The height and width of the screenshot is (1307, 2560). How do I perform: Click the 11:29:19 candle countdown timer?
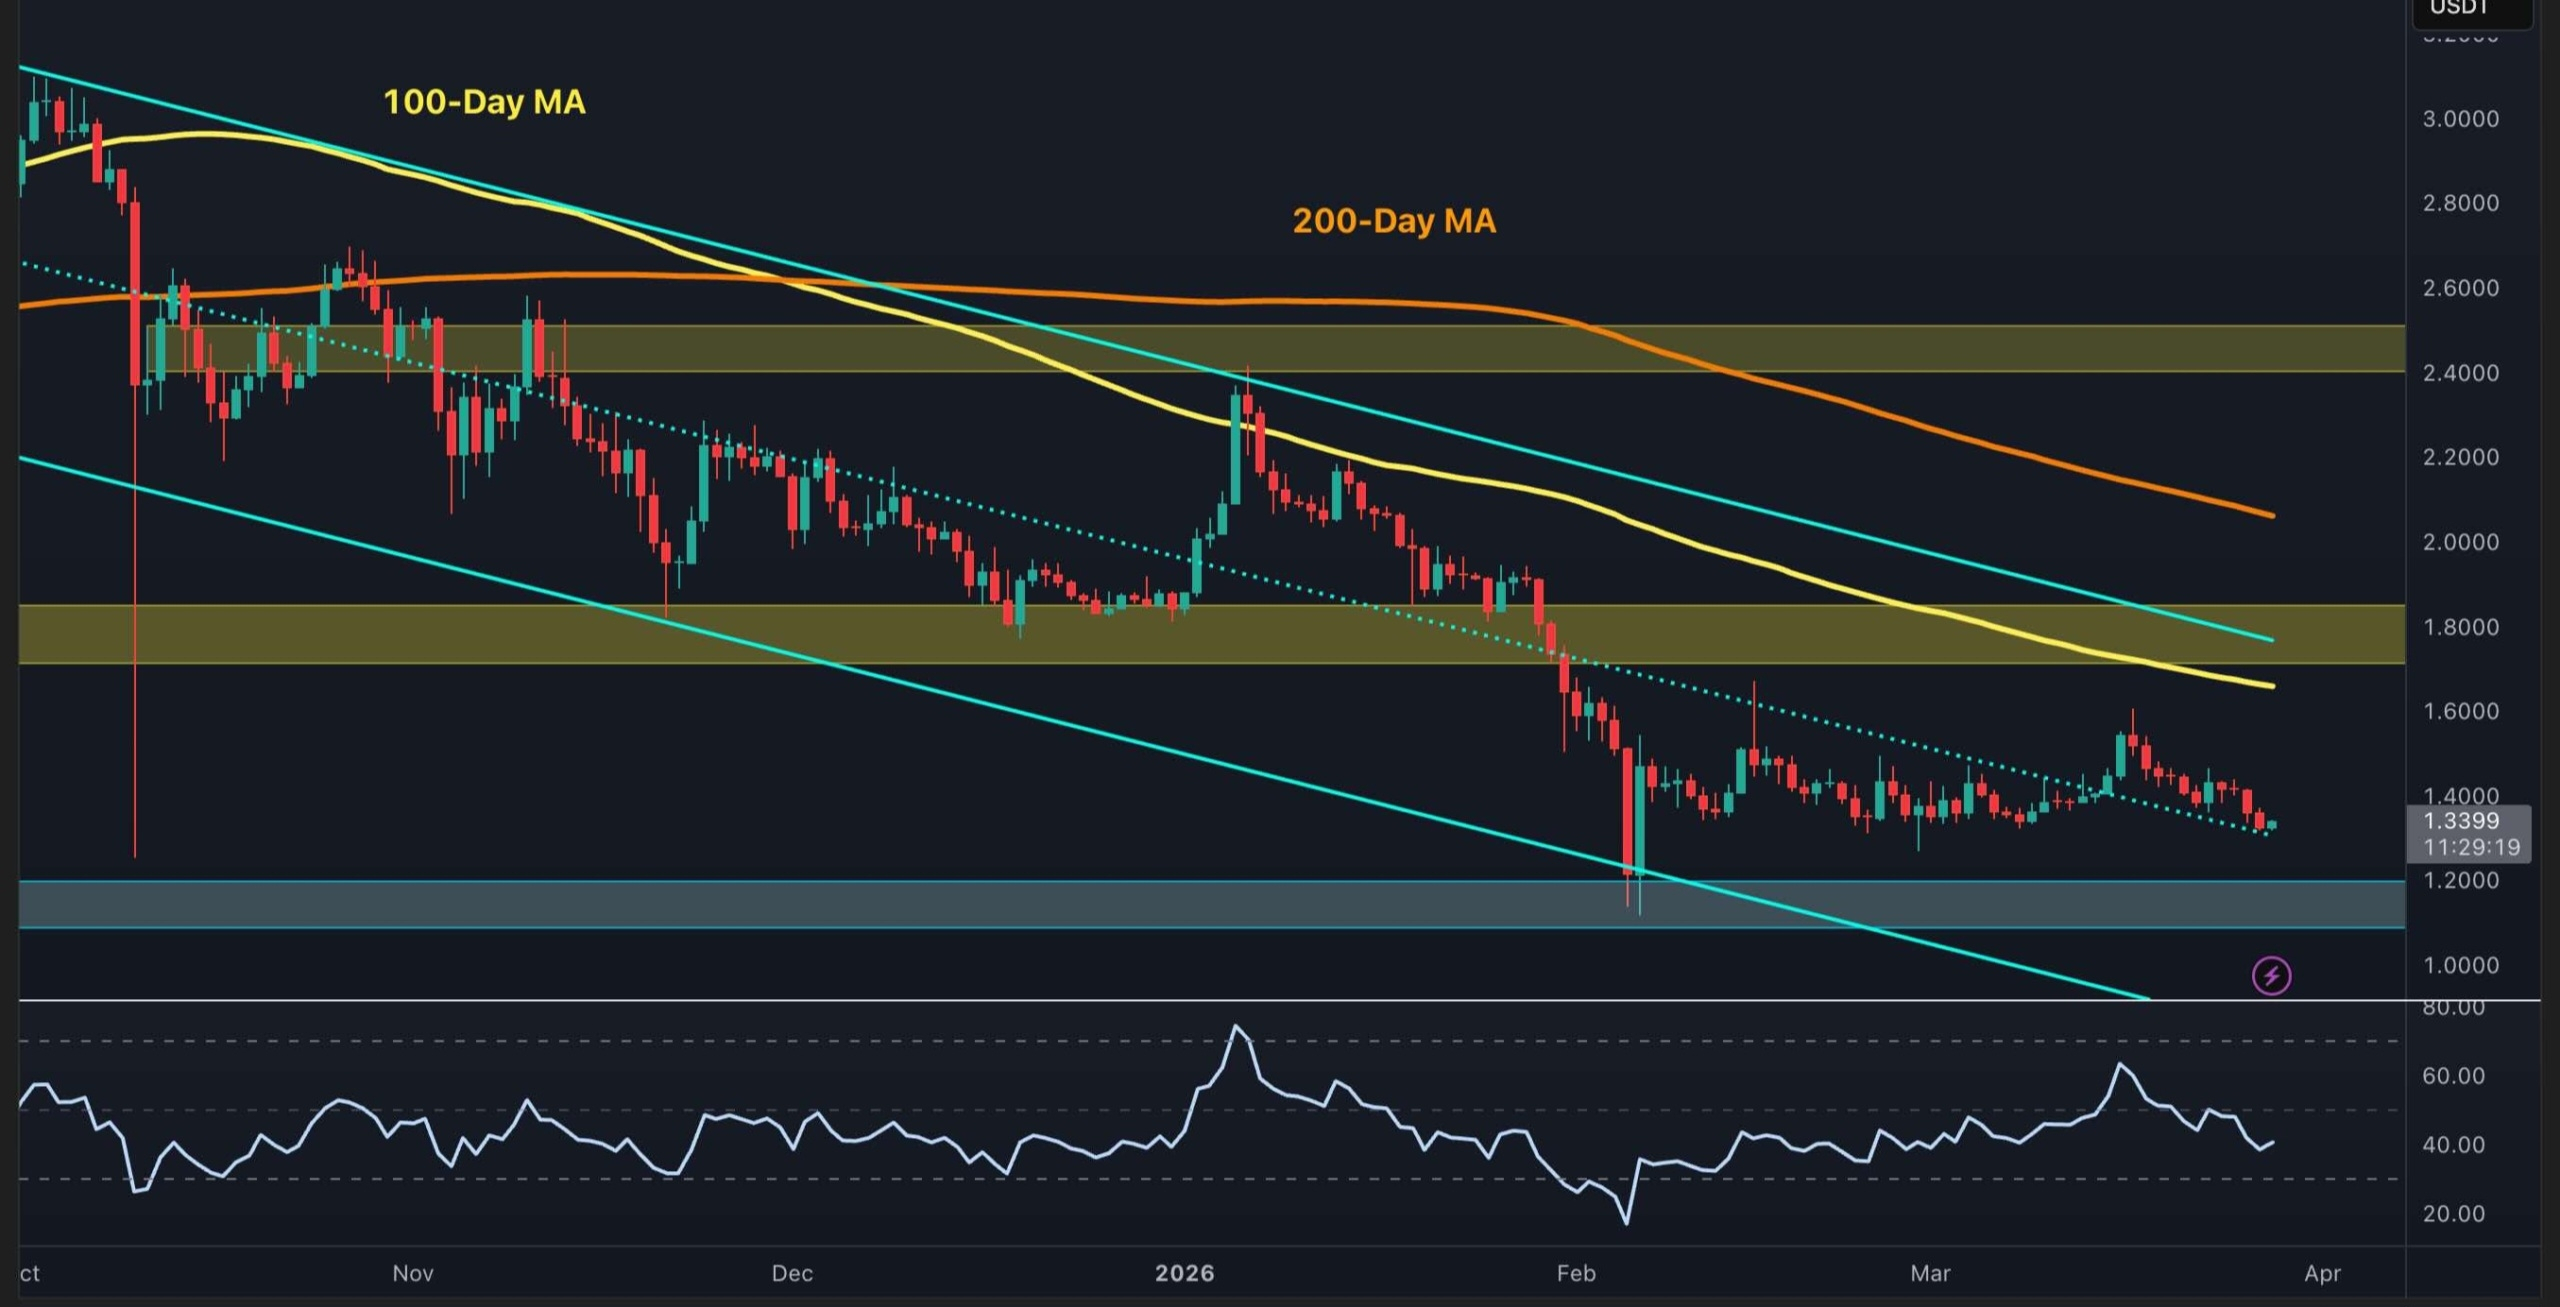pyautogui.click(x=2471, y=848)
